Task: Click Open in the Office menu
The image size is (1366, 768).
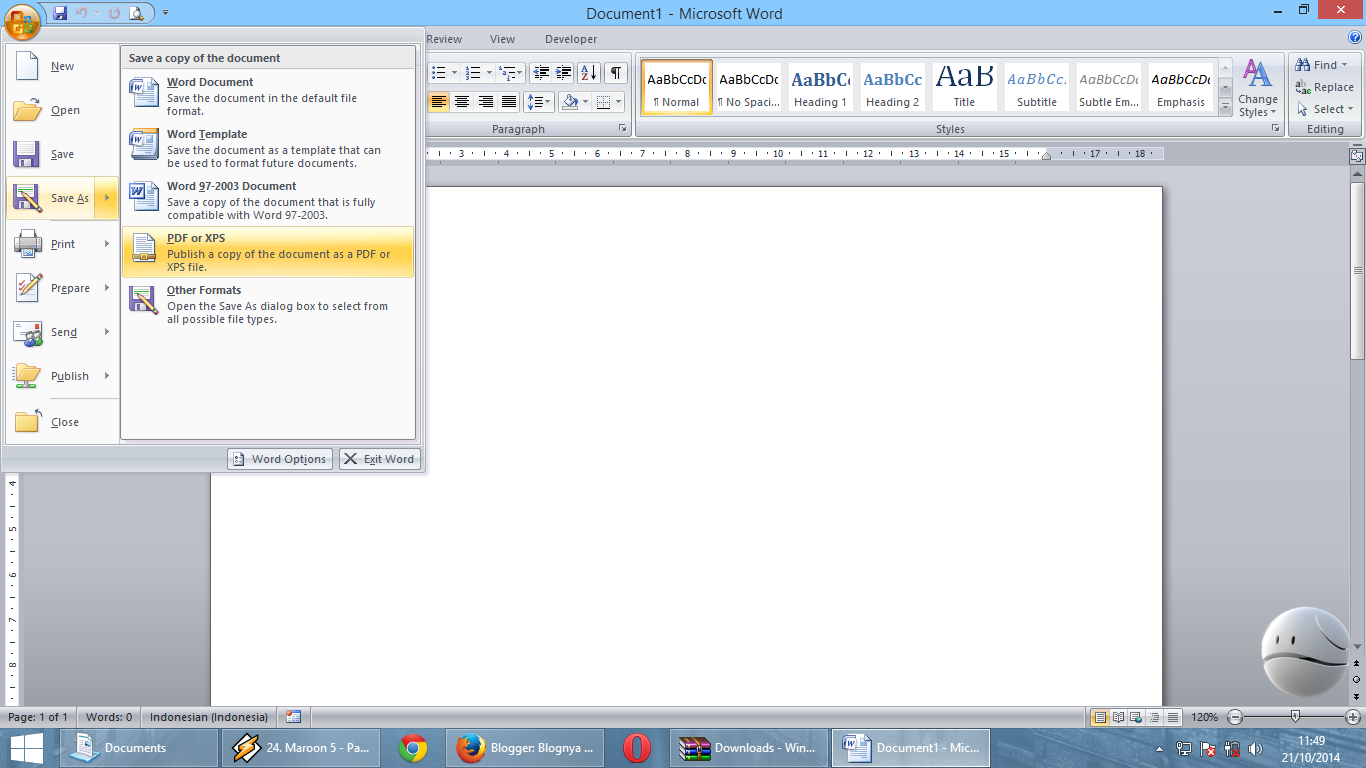Action: [x=62, y=110]
